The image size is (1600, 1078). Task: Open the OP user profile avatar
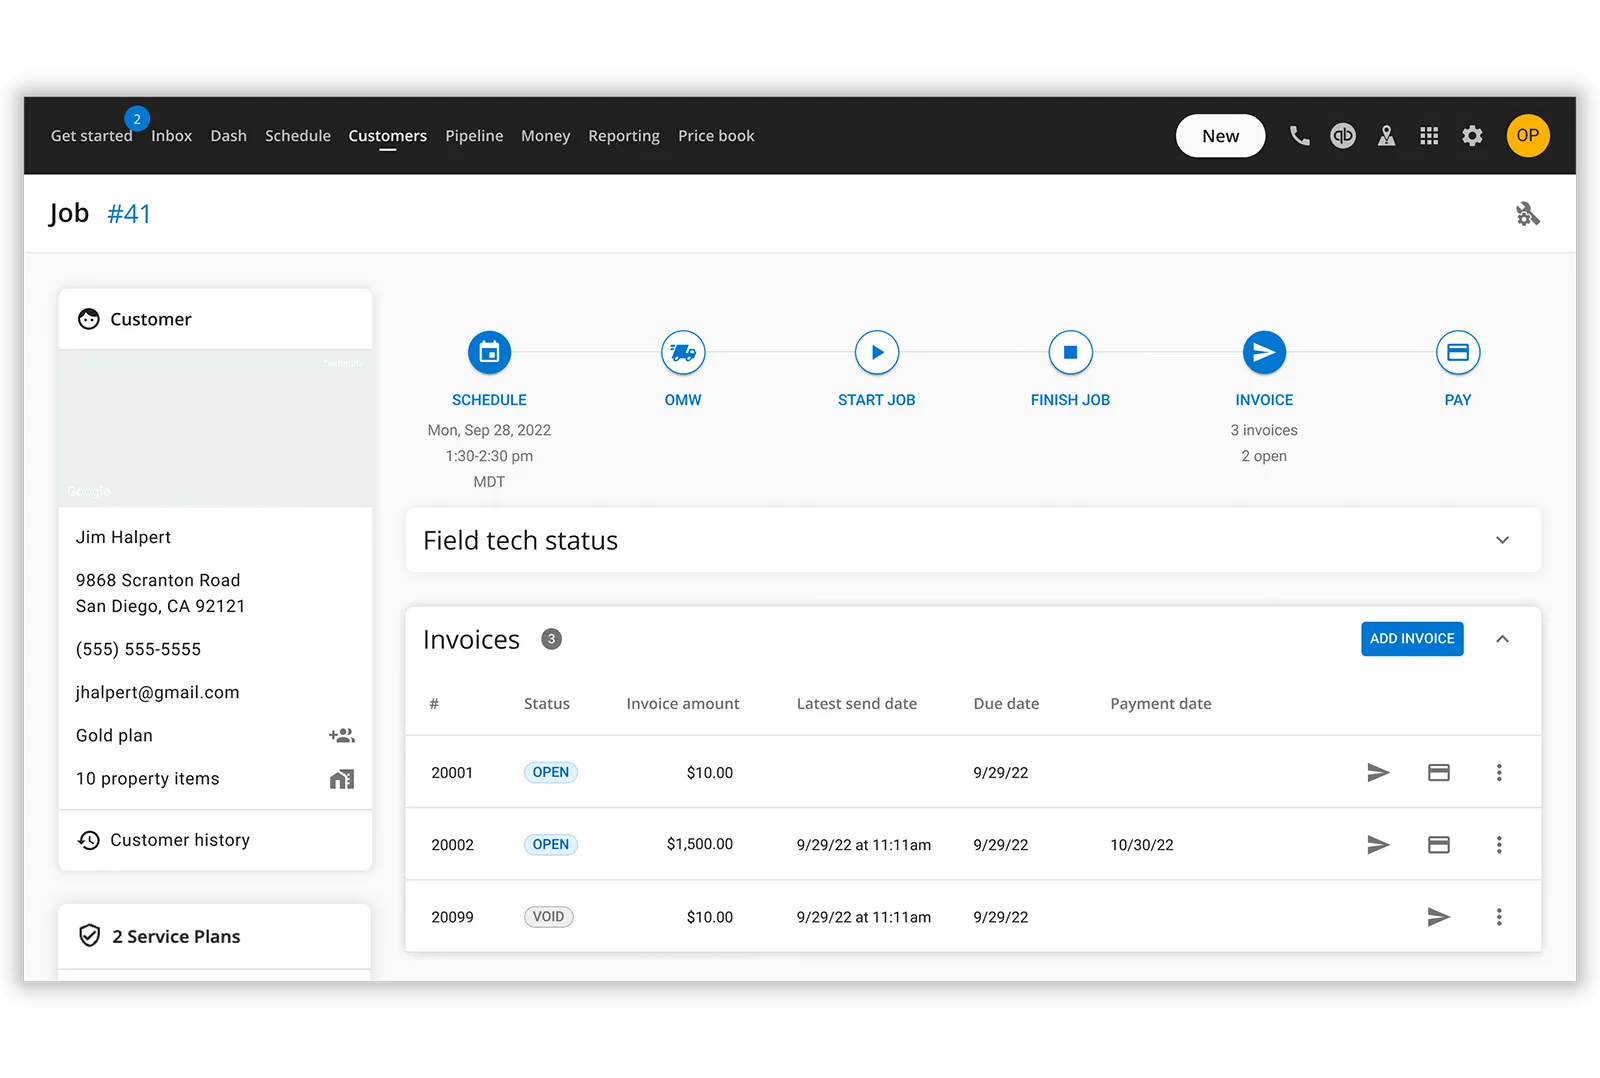point(1528,136)
